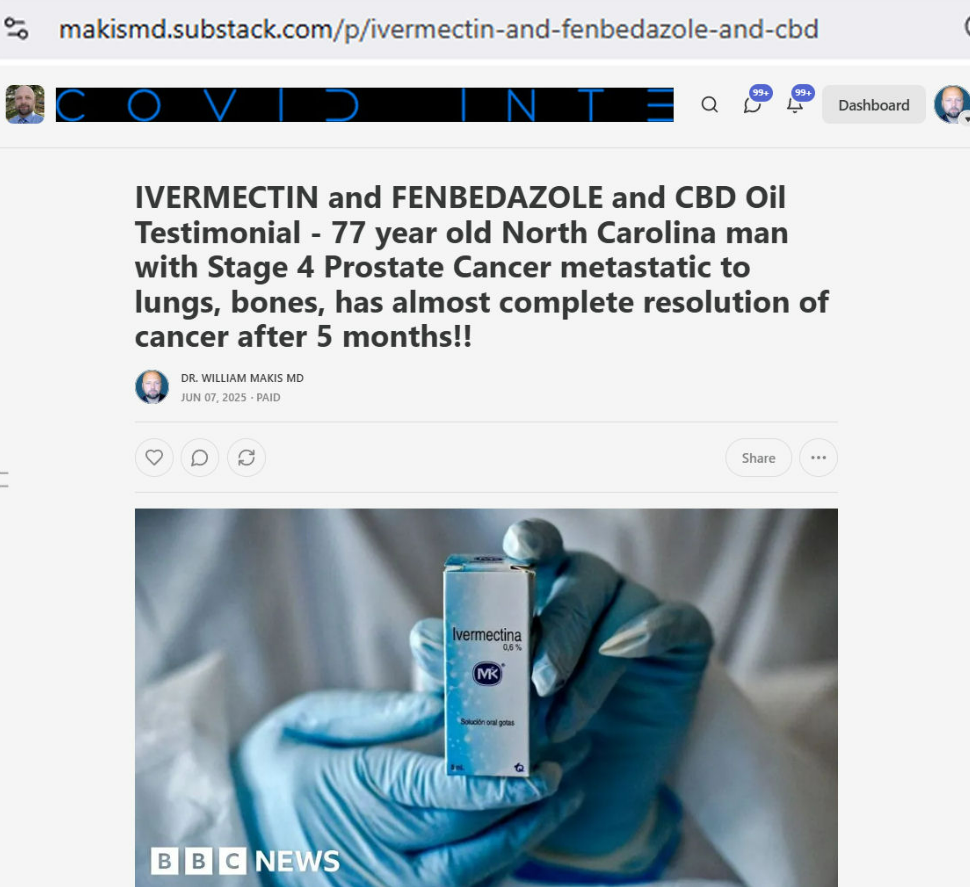Image resolution: width=970 pixels, height=887 pixels.
Task: Open the comments speech bubble icon
Action: pos(200,458)
